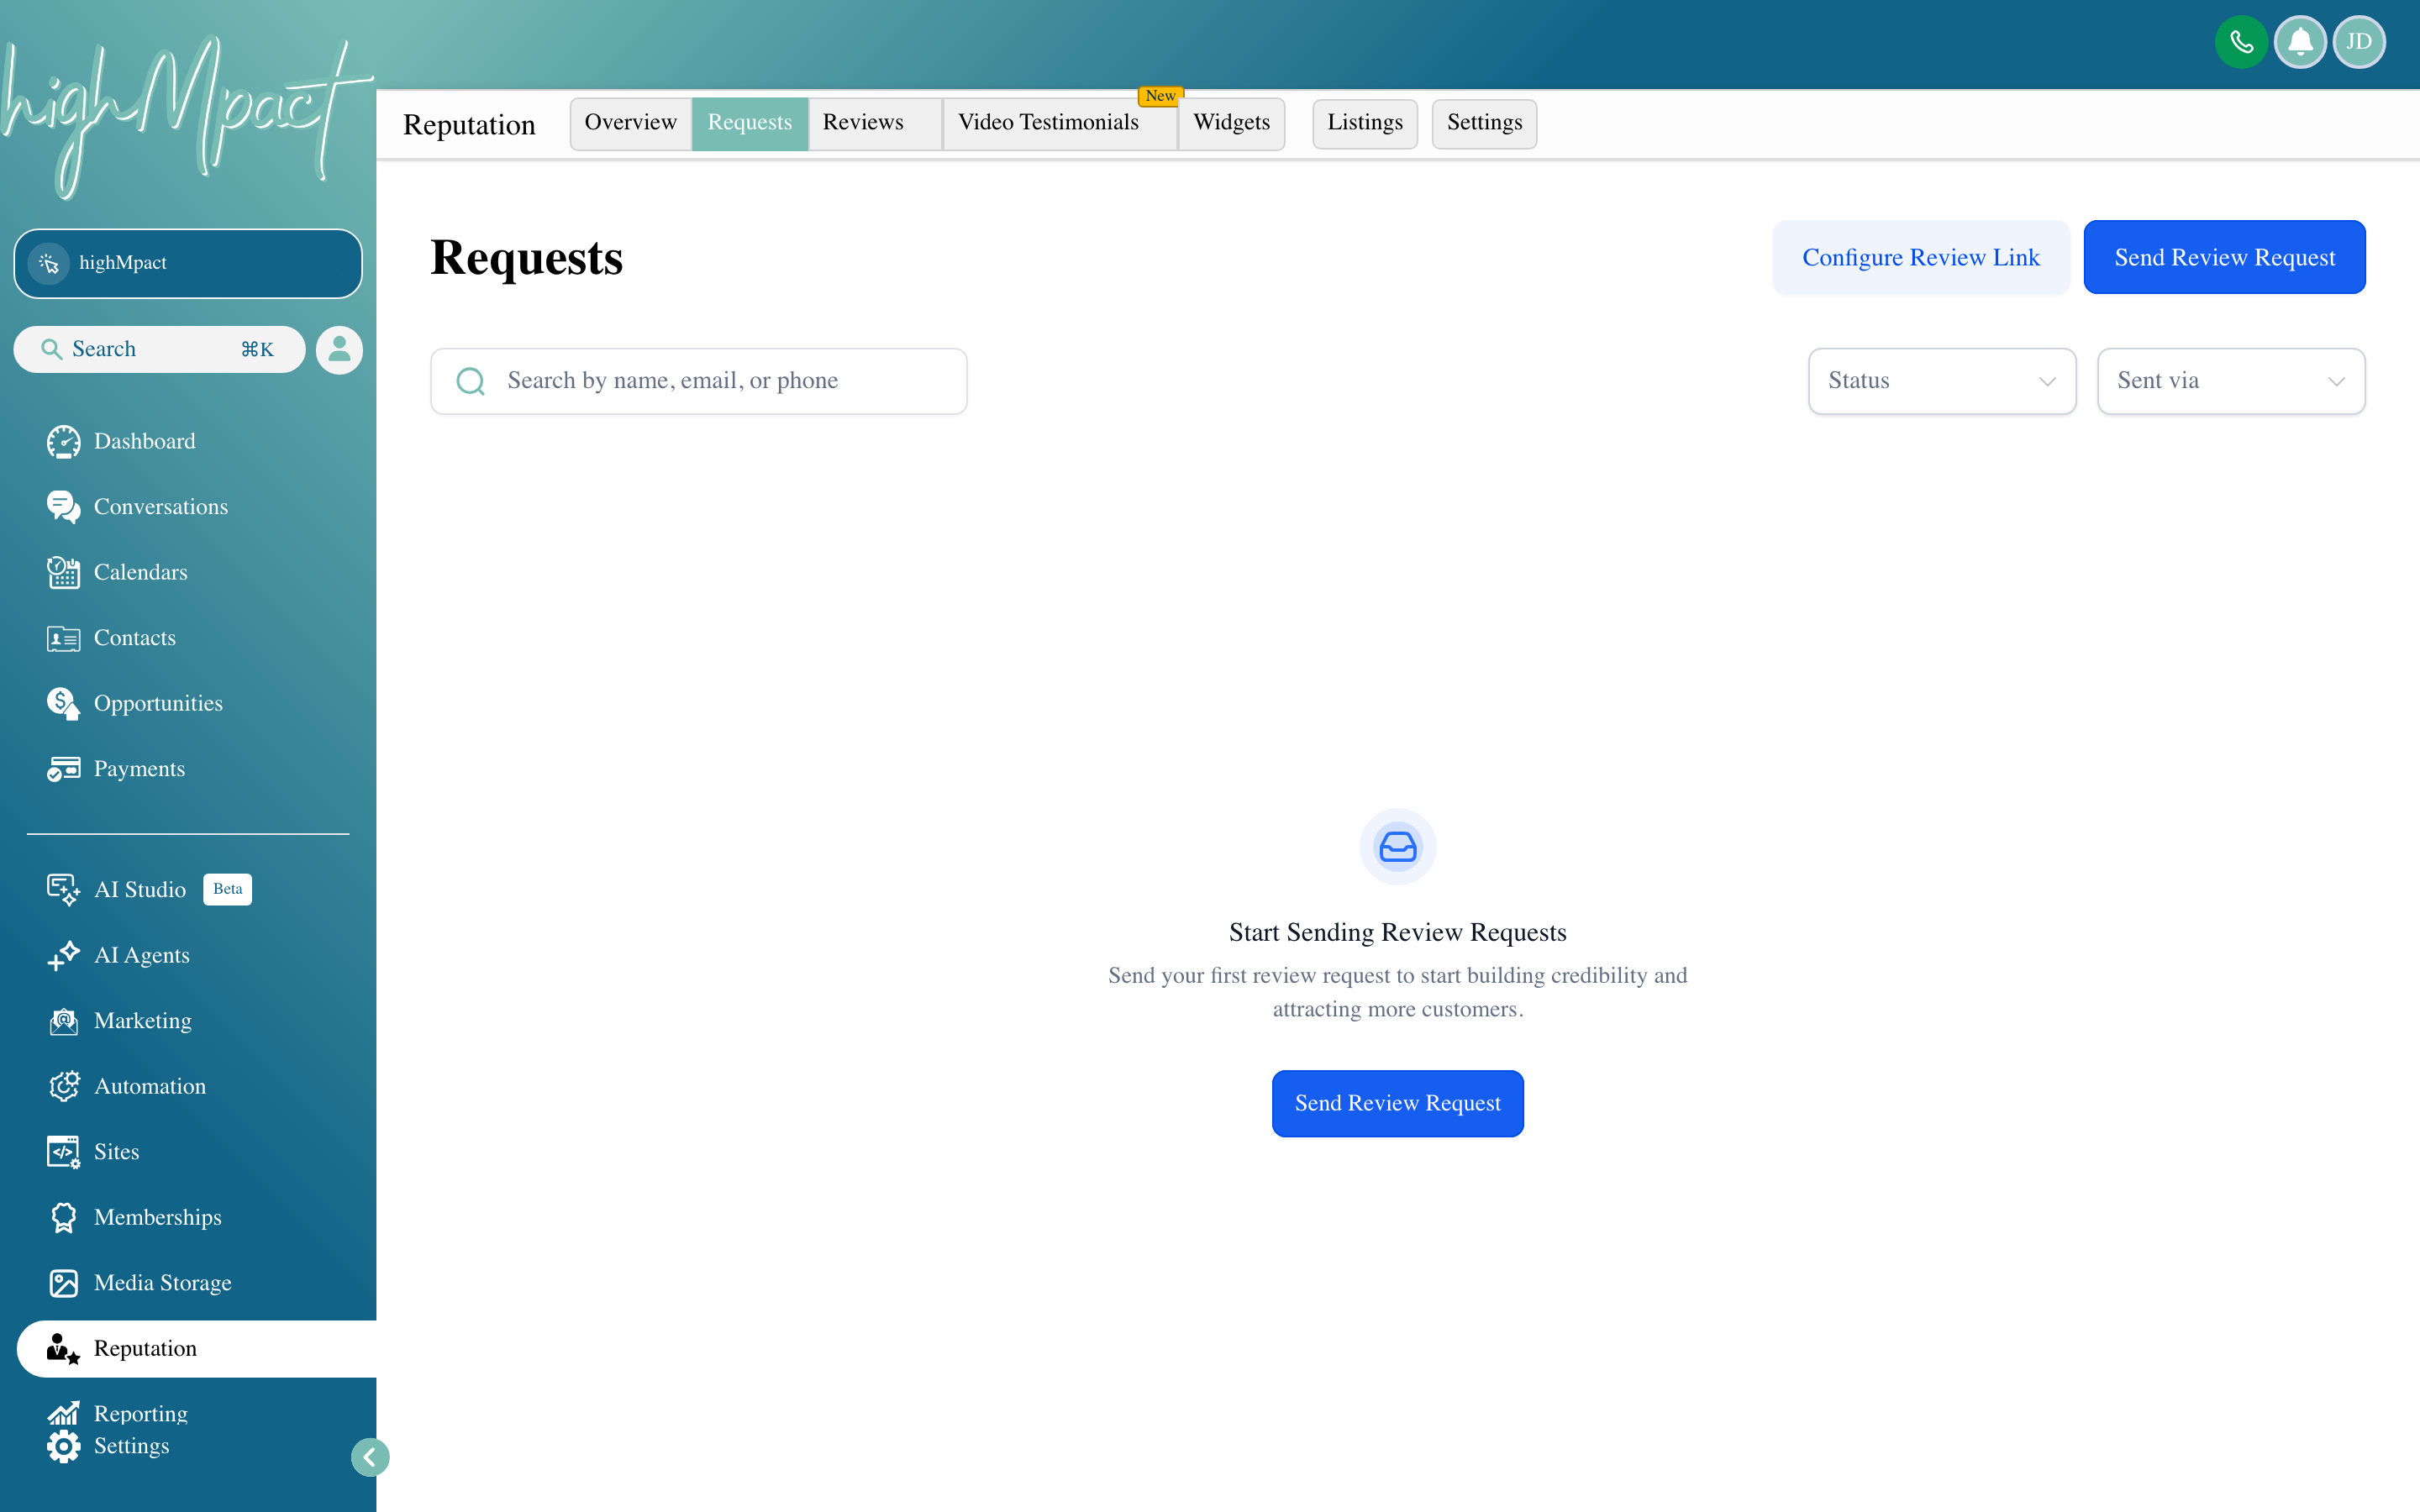Click the user profile icon beside Search
2420x1512 pixels.
(x=339, y=349)
